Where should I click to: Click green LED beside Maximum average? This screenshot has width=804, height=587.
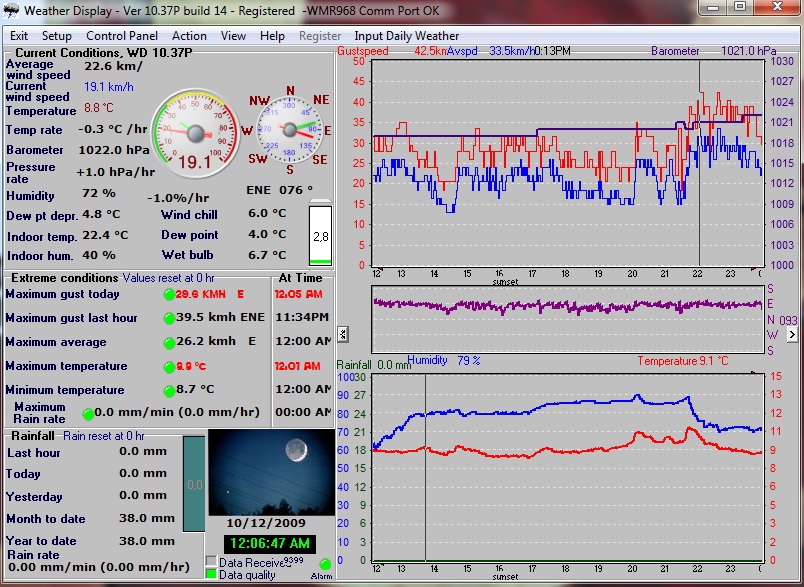click(x=169, y=342)
